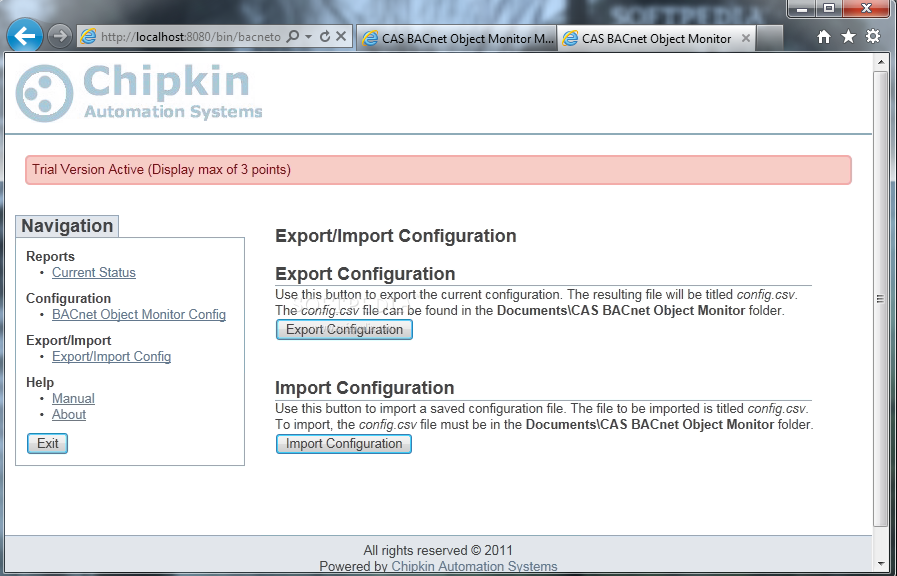Close the browser window
The image size is (897, 576).
(x=866, y=9)
